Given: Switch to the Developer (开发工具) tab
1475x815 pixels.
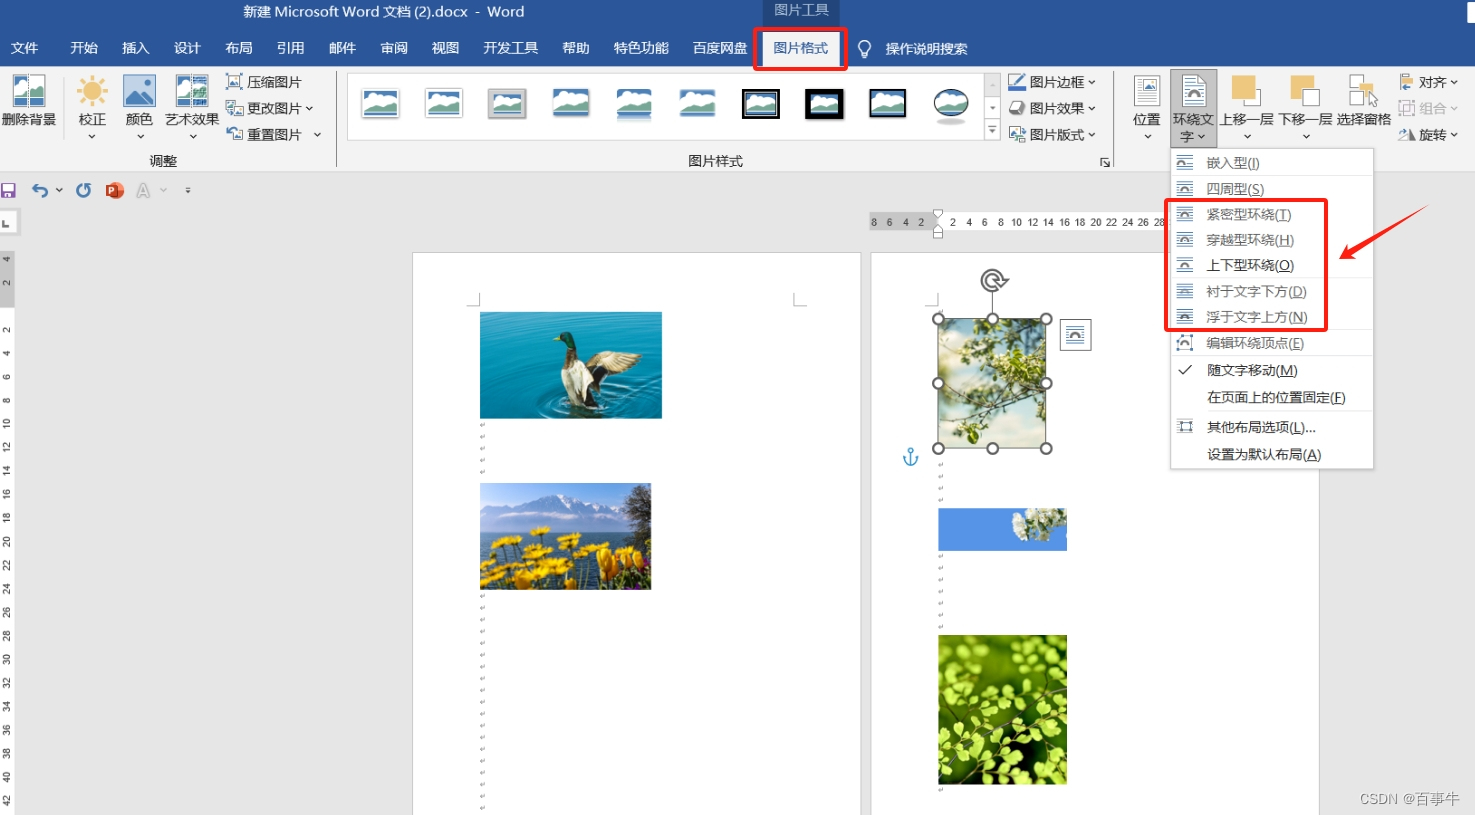Looking at the screenshot, I should (511, 48).
